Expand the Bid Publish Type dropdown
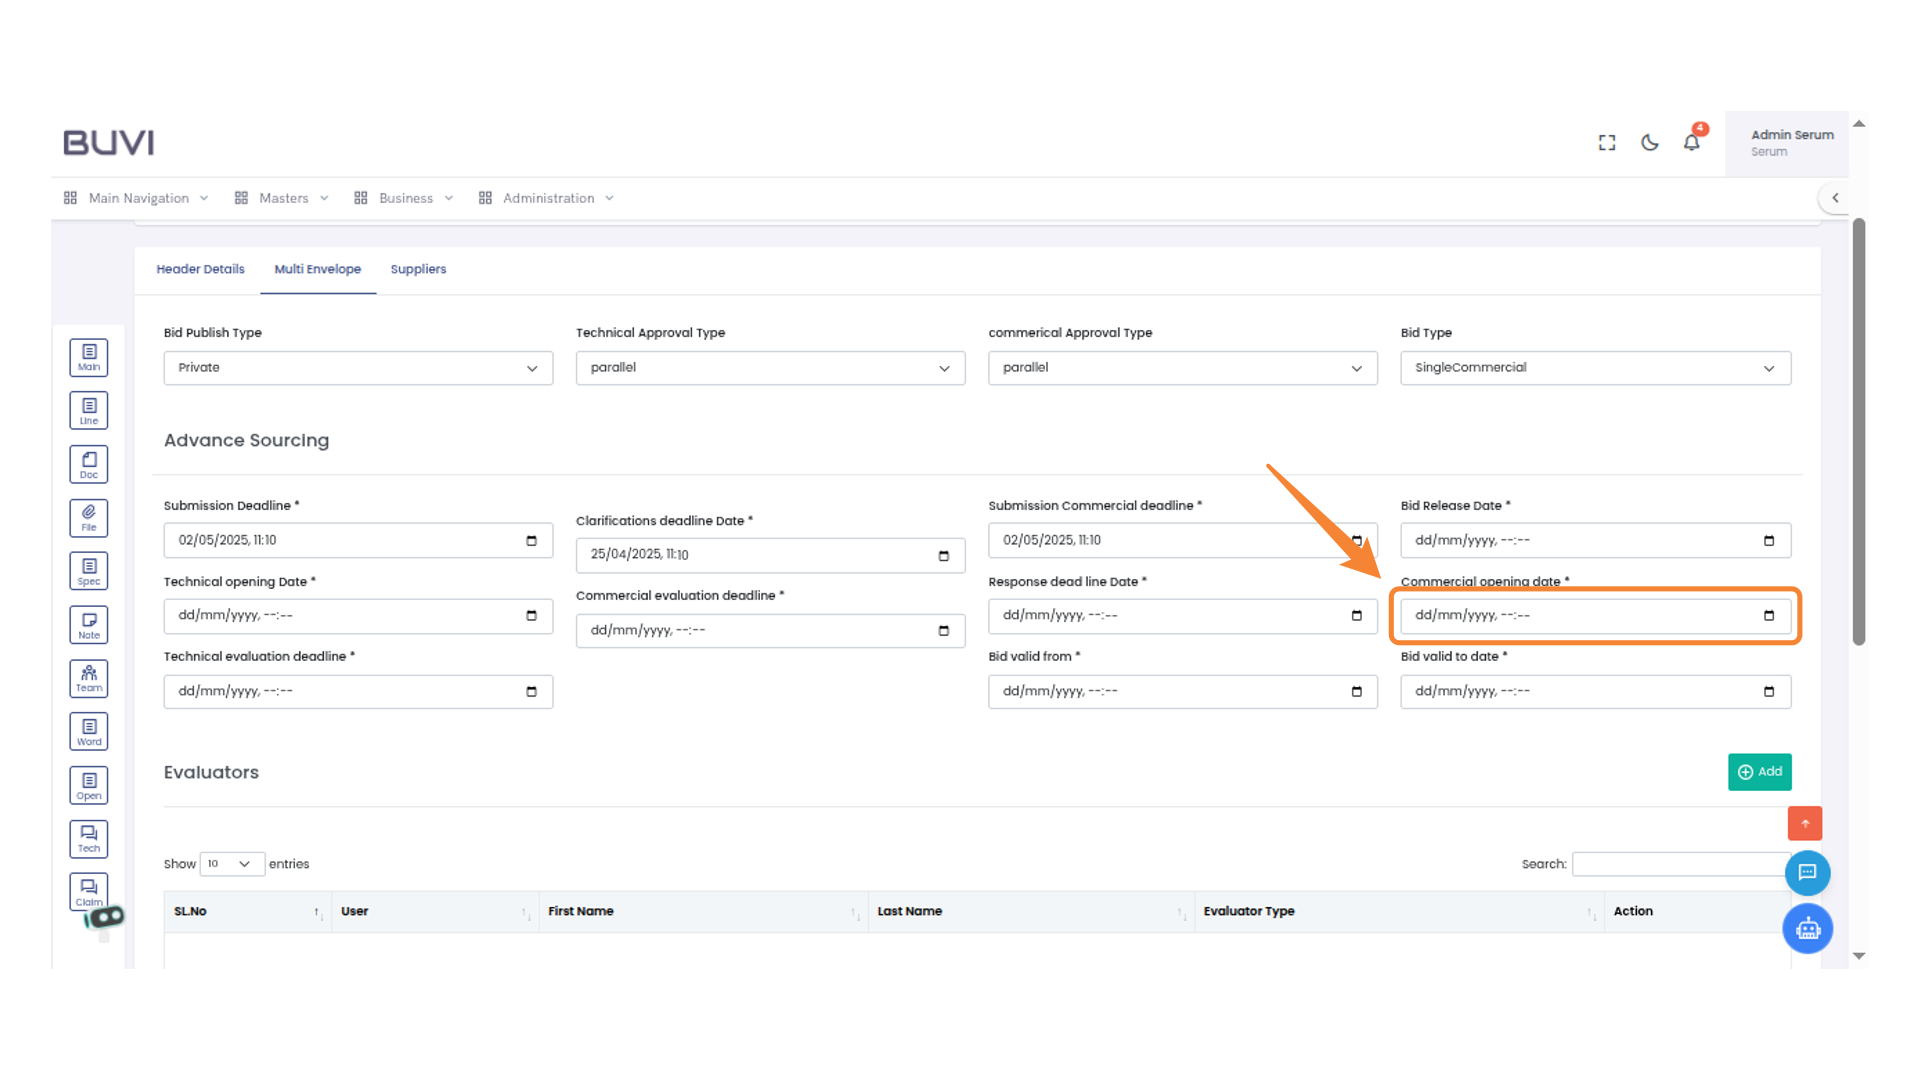Image resolution: width=1920 pixels, height=1080 pixels. [358, 368]
